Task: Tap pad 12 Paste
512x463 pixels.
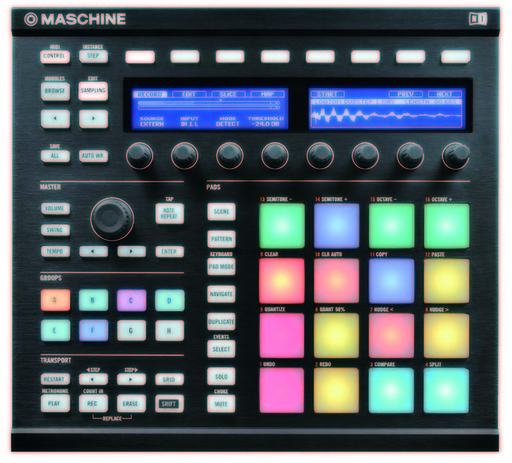Action: pos(447,281)
